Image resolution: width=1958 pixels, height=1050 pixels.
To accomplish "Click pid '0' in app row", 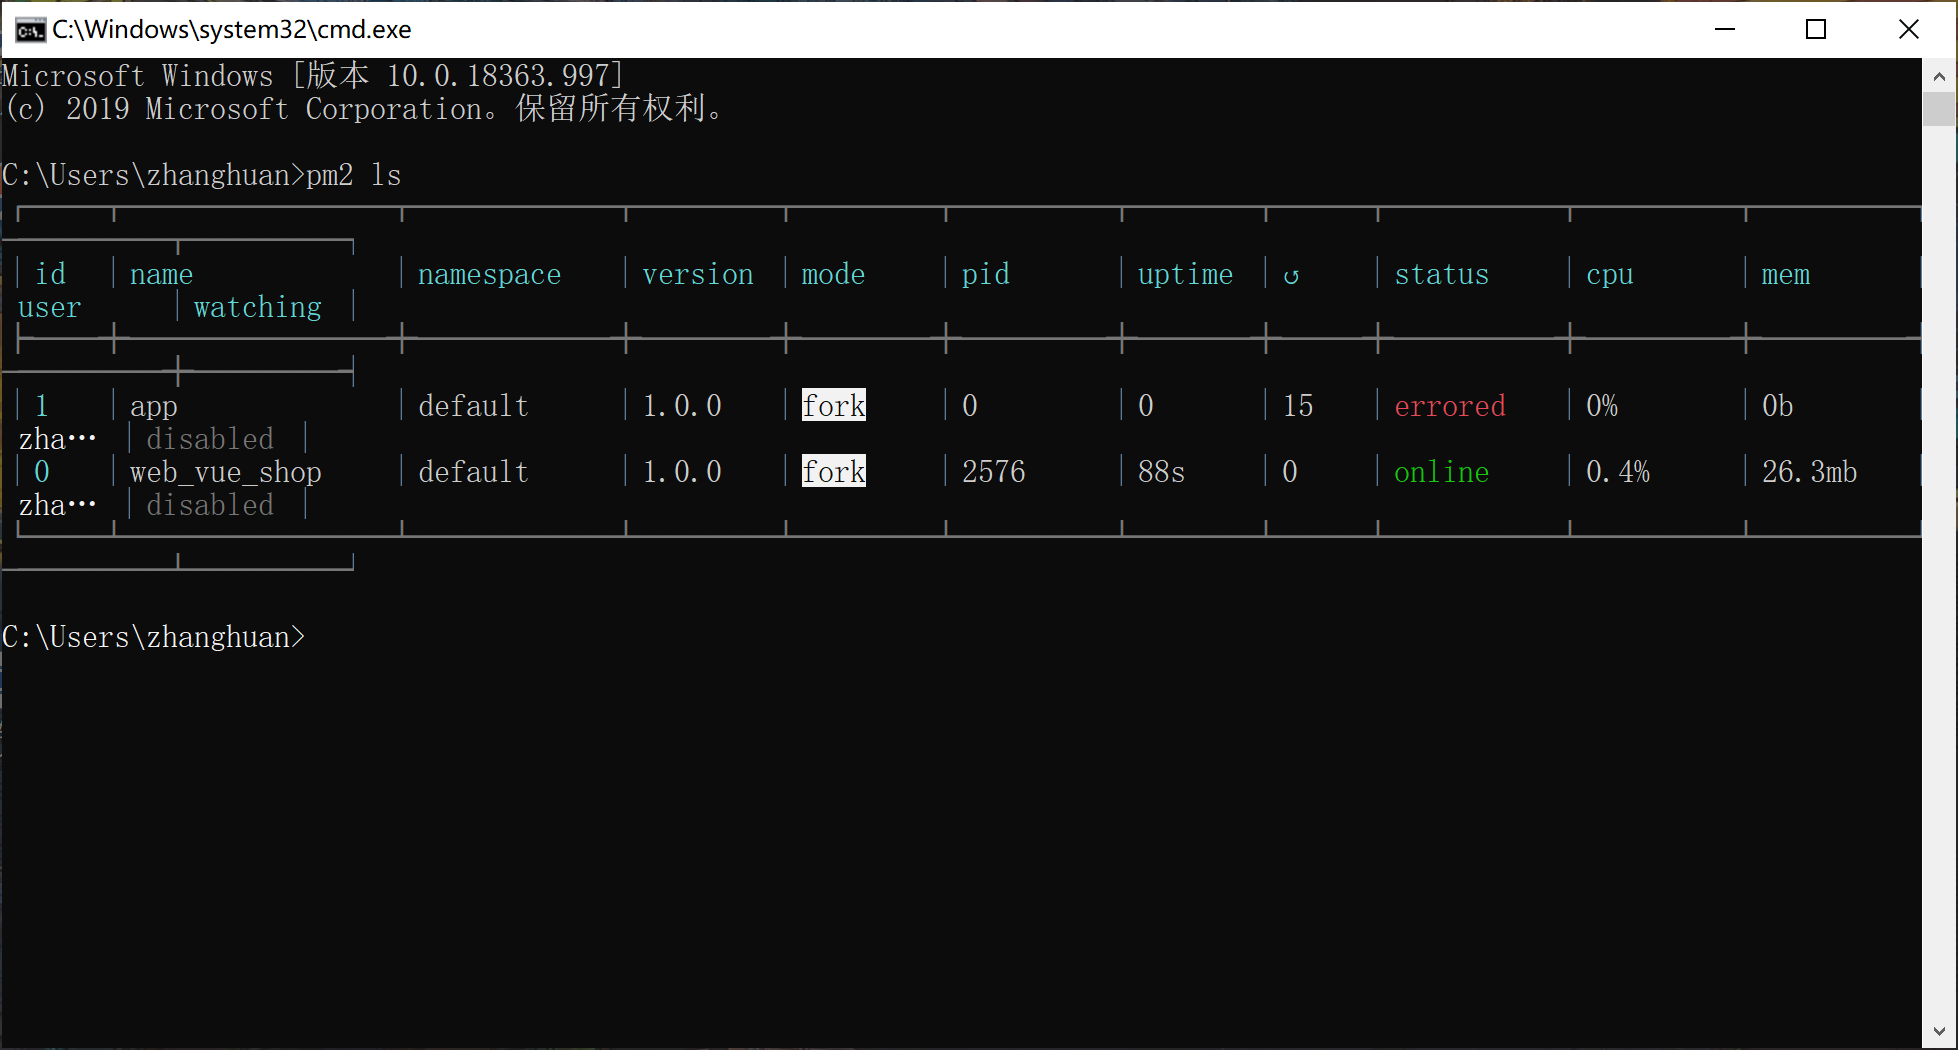I will (970, 406).
